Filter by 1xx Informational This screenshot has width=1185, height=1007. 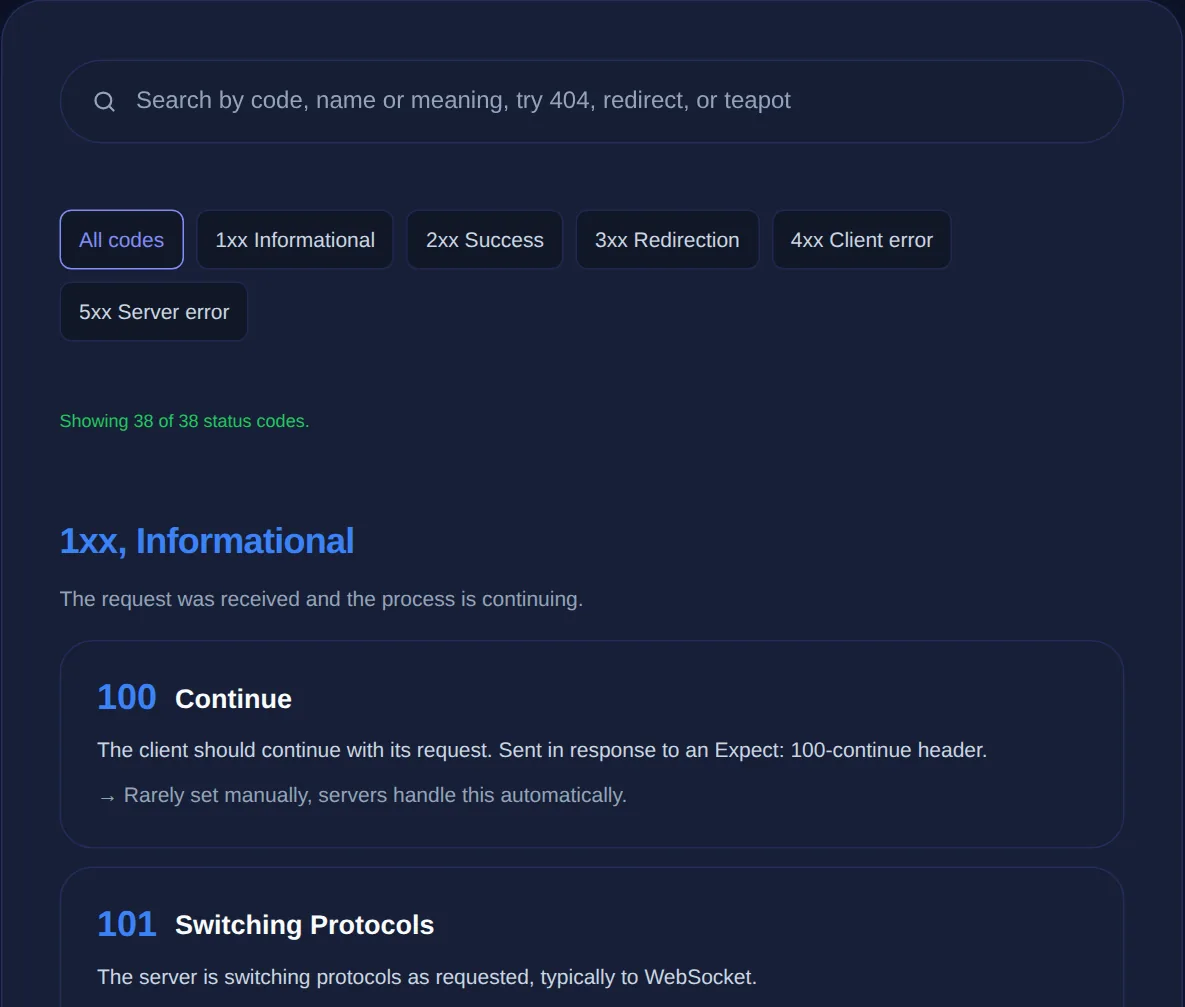[295, 240]
